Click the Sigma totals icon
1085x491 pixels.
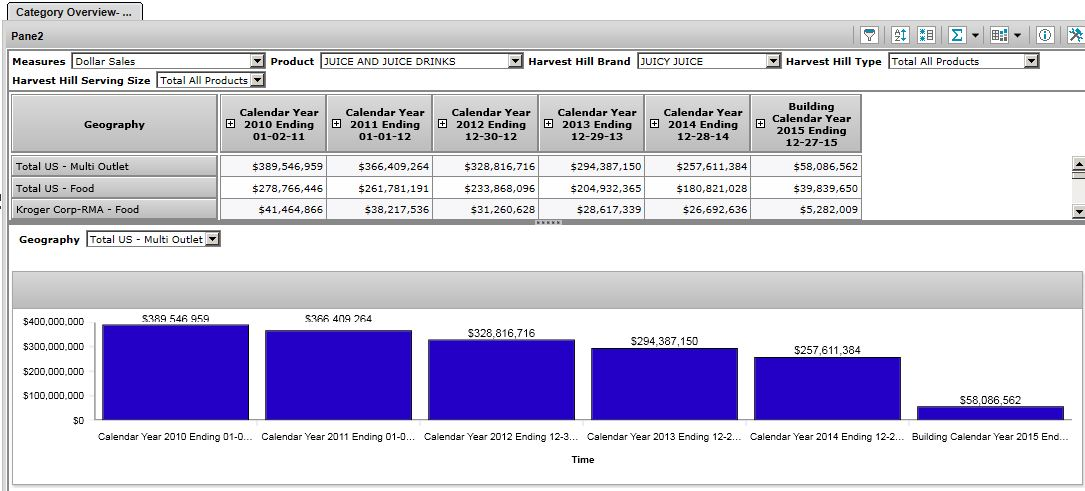(x=957, y=35)
